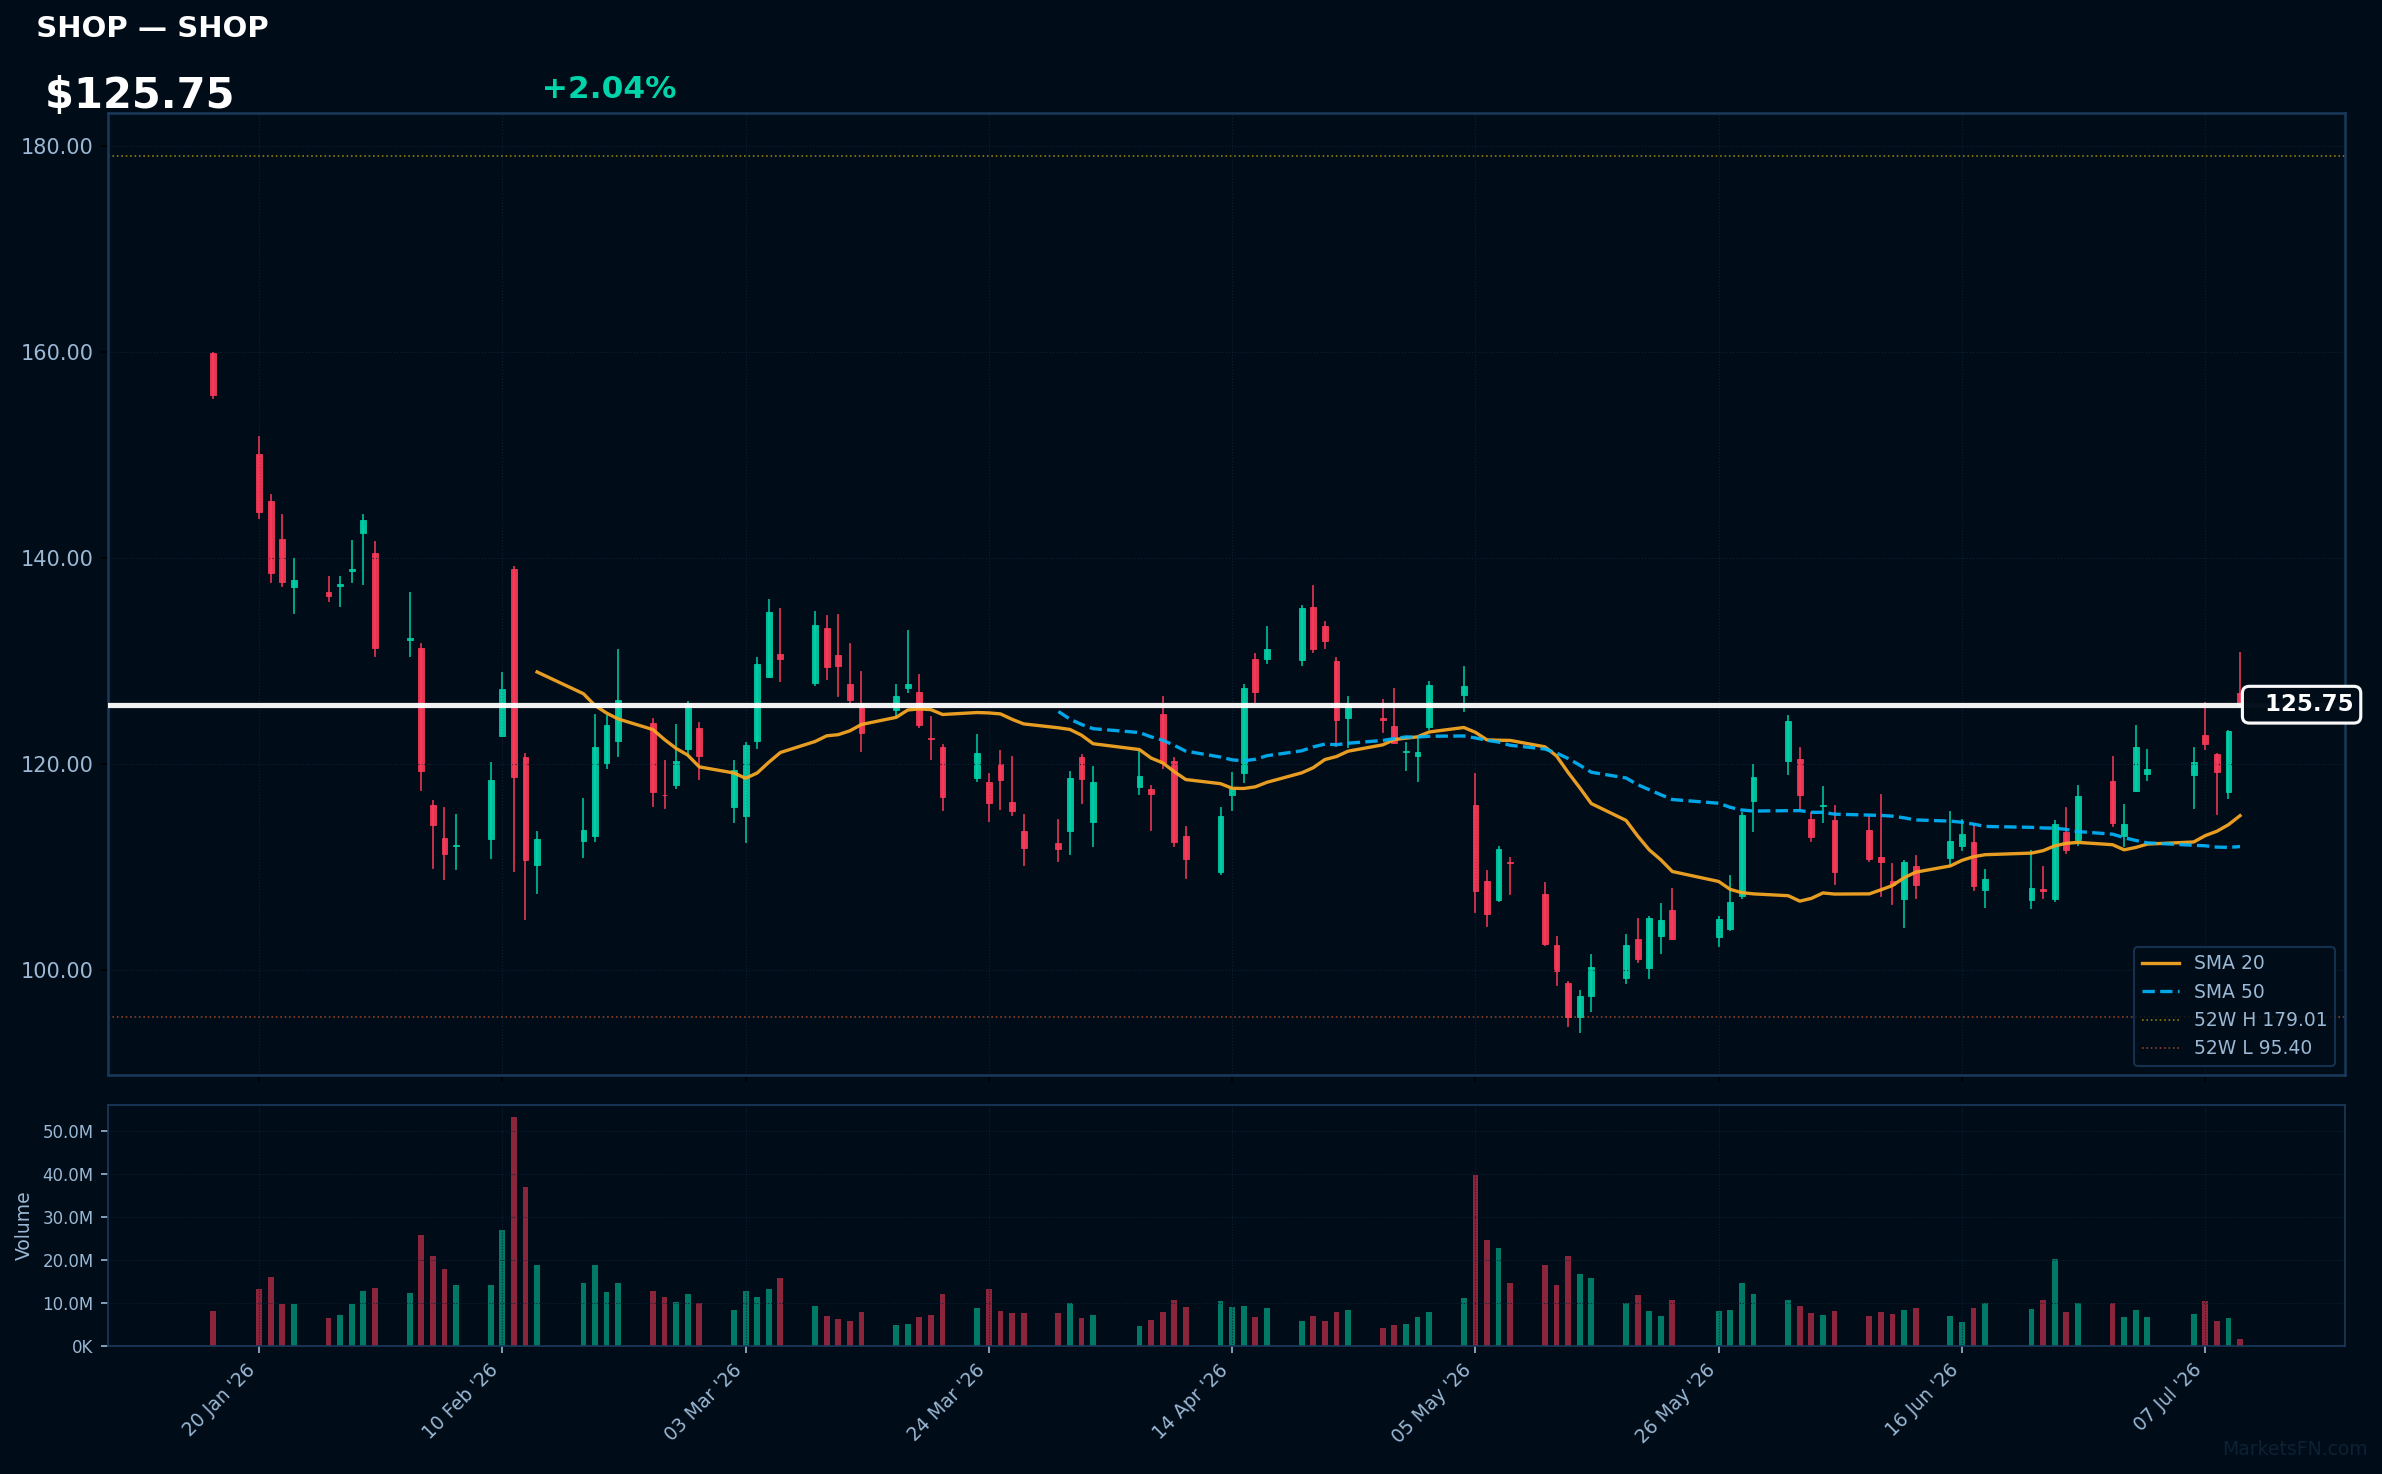Click the 100.00 price axis label
This screenshot has height=1474, width=2382.
tap(57, 971)
